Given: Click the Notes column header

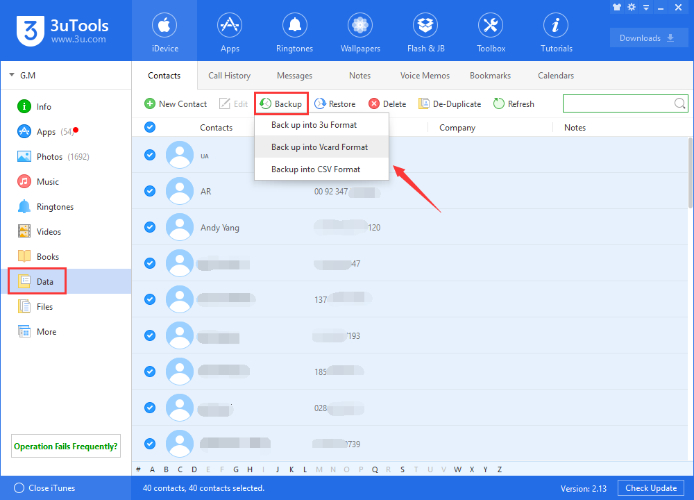Looking at the screenshot, I should 575,127.
